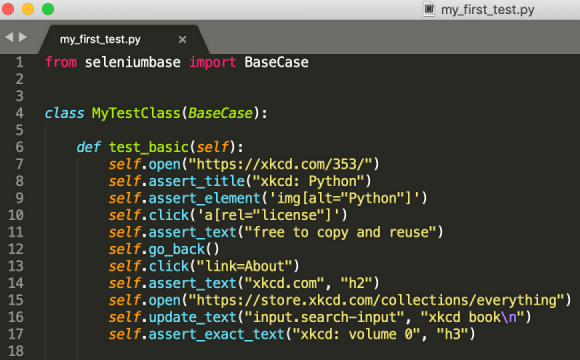Go to next tab with right arrow
Screen dimensions: 580x360
click(x=23, y=37)
